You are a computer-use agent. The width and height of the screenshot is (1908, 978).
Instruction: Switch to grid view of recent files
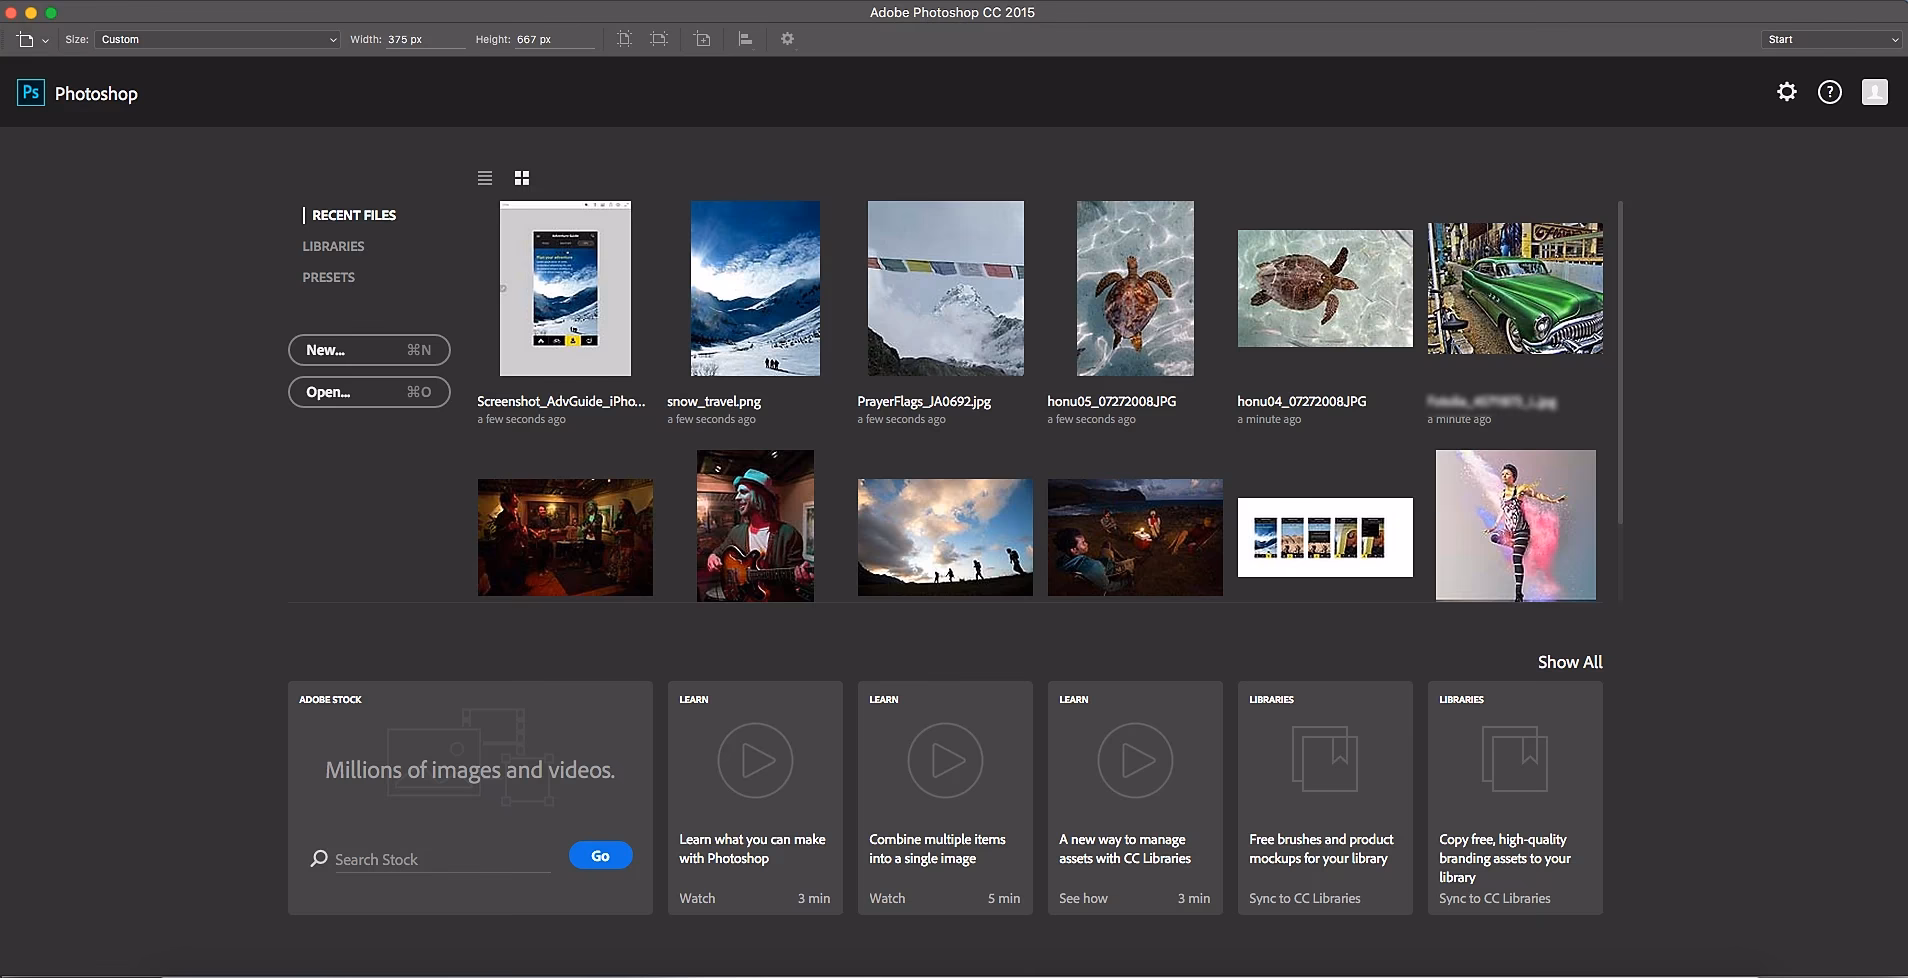tap(521, 177)
